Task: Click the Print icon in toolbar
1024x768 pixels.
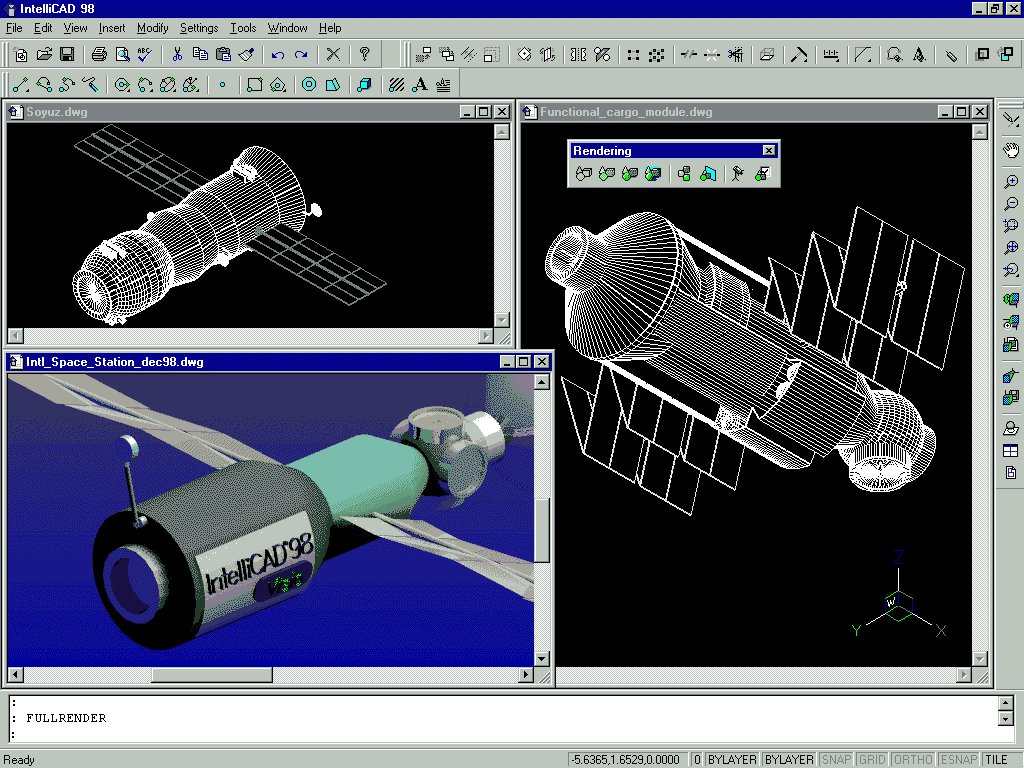Action: point(99,55)
